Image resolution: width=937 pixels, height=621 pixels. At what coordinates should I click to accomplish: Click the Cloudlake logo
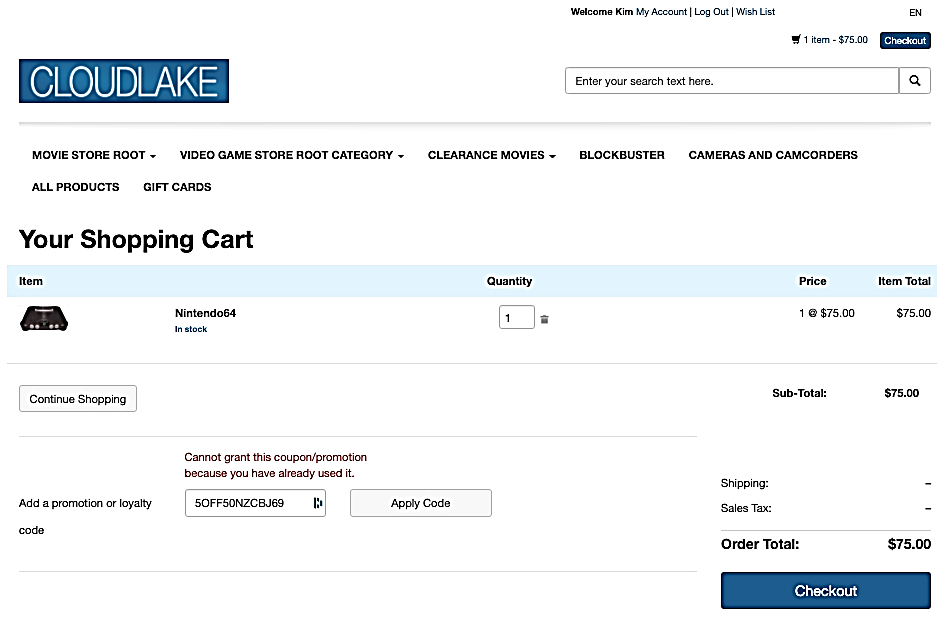(x=124, y=81)
